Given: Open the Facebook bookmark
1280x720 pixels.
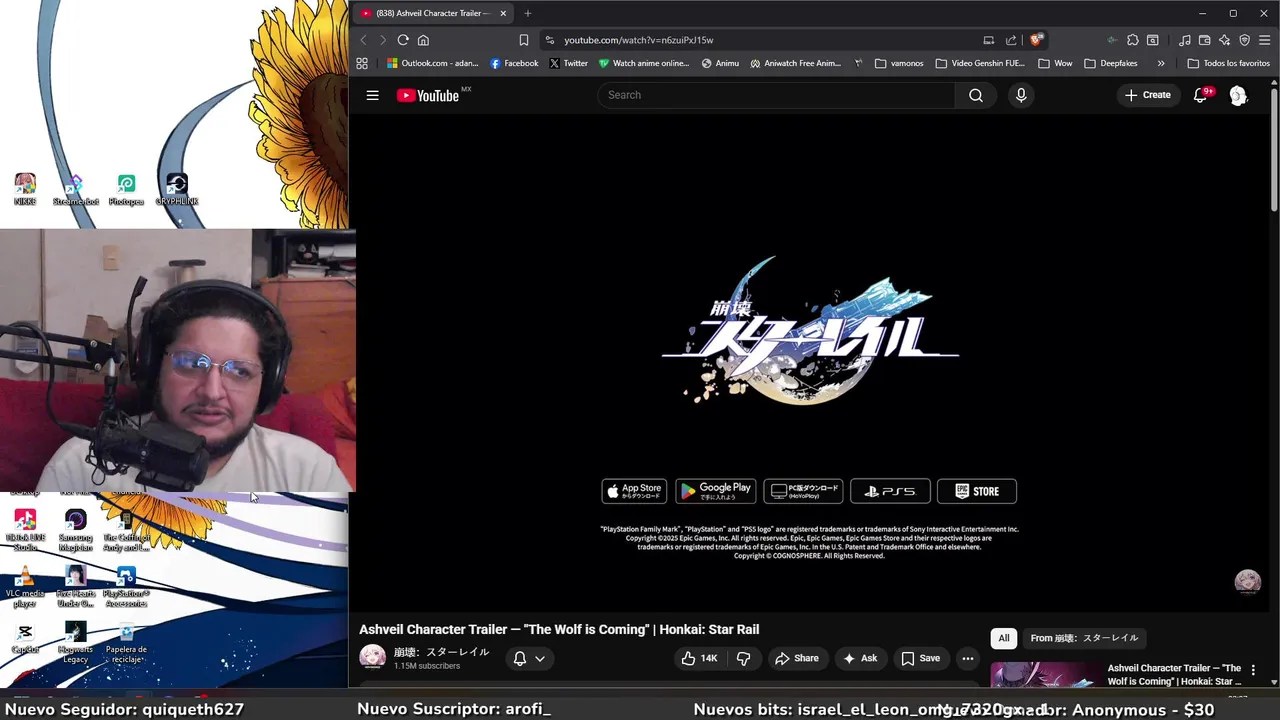Looking at the screenshot, I should pos(514,63).
